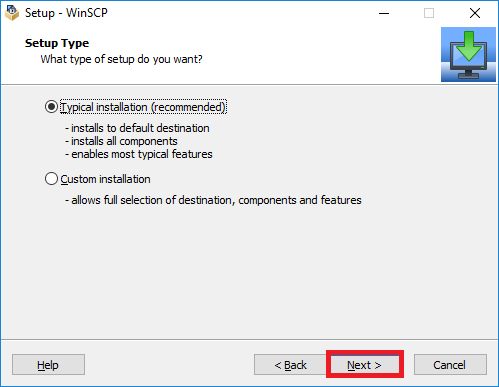The image size is (499, 387).
Task: Choose the Custom installation radio button
Action: [51, 179]
